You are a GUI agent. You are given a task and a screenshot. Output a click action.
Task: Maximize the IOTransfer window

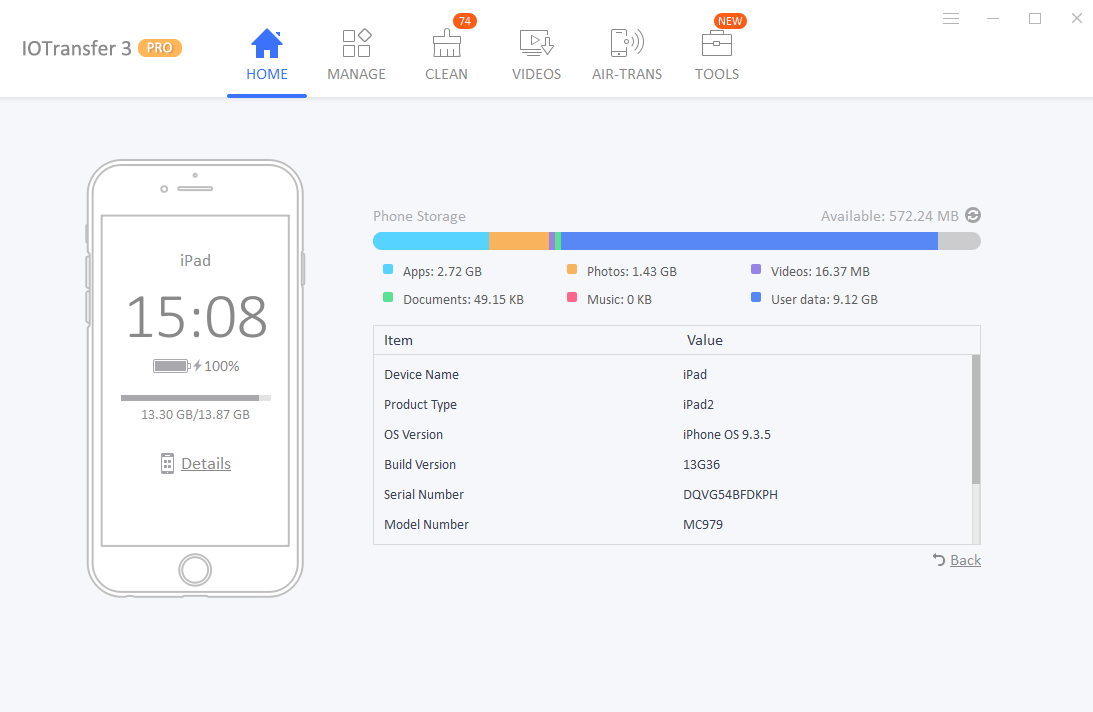point(1035,18)
